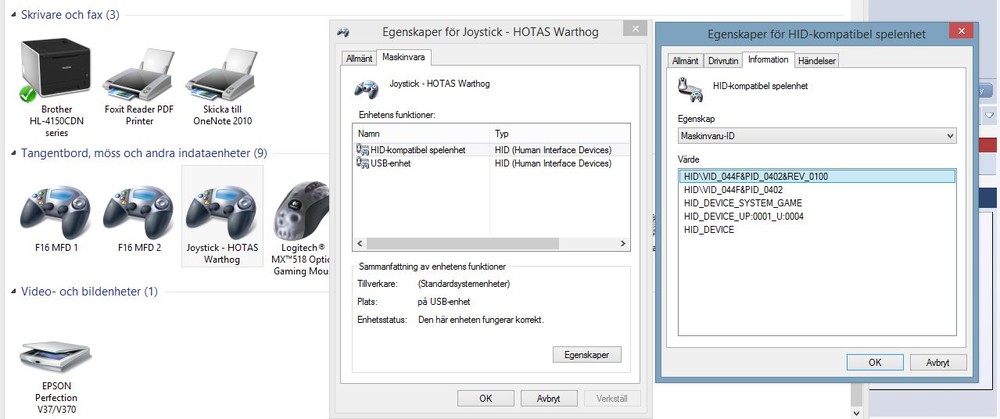Select the USB-enhet row in functions list
1000x419 pixels.
tap(391, 163)
